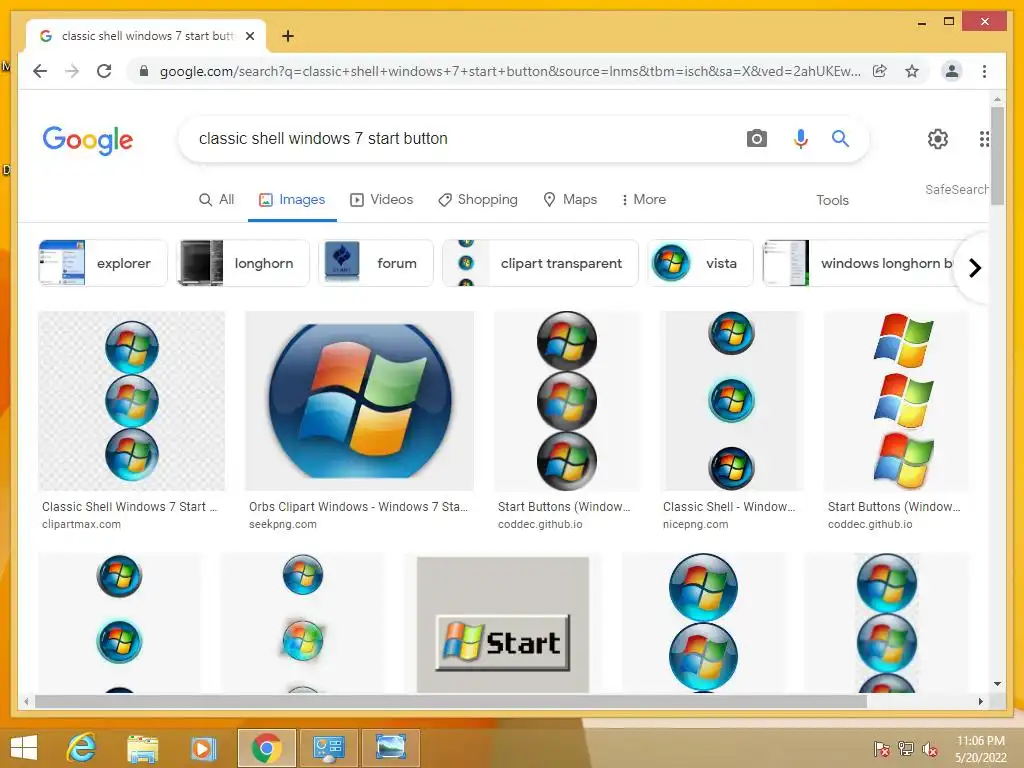Open the search Tools options
The width and height of the screenshot is (1024, 768).
pos(832,200)
